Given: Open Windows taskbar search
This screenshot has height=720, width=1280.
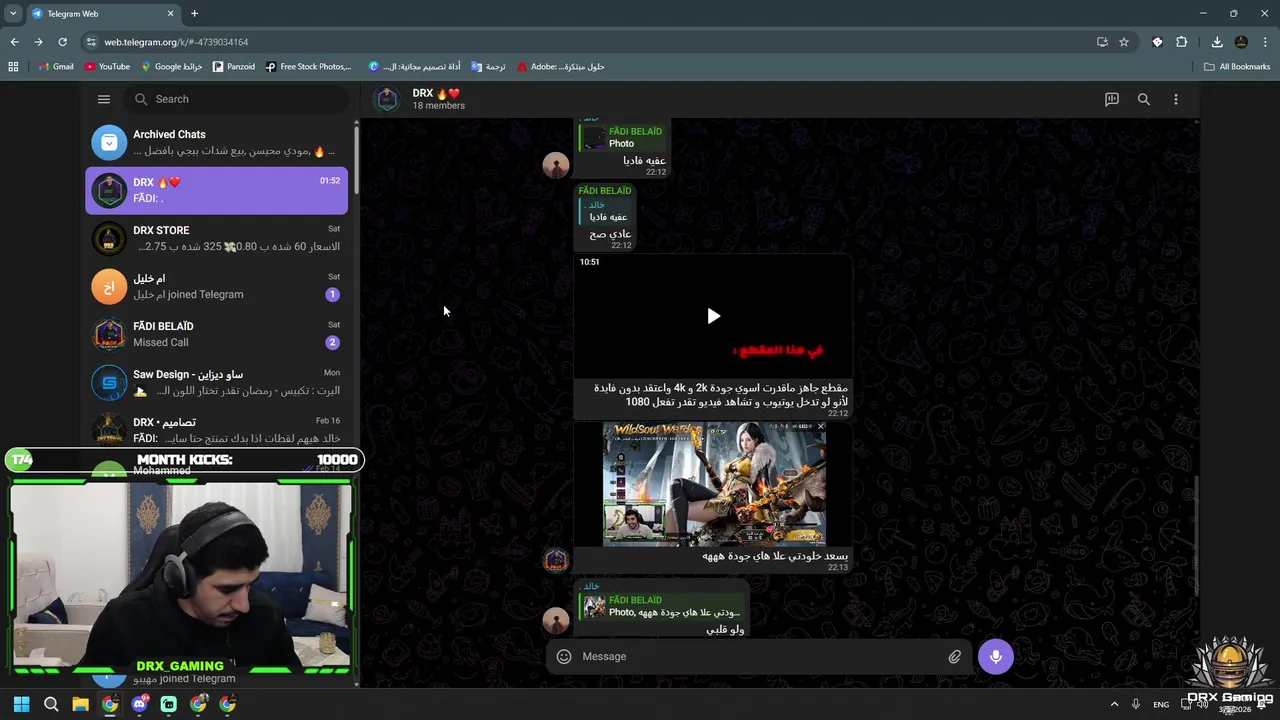Looking at the screenshot, I should click(x=51, y=704).
